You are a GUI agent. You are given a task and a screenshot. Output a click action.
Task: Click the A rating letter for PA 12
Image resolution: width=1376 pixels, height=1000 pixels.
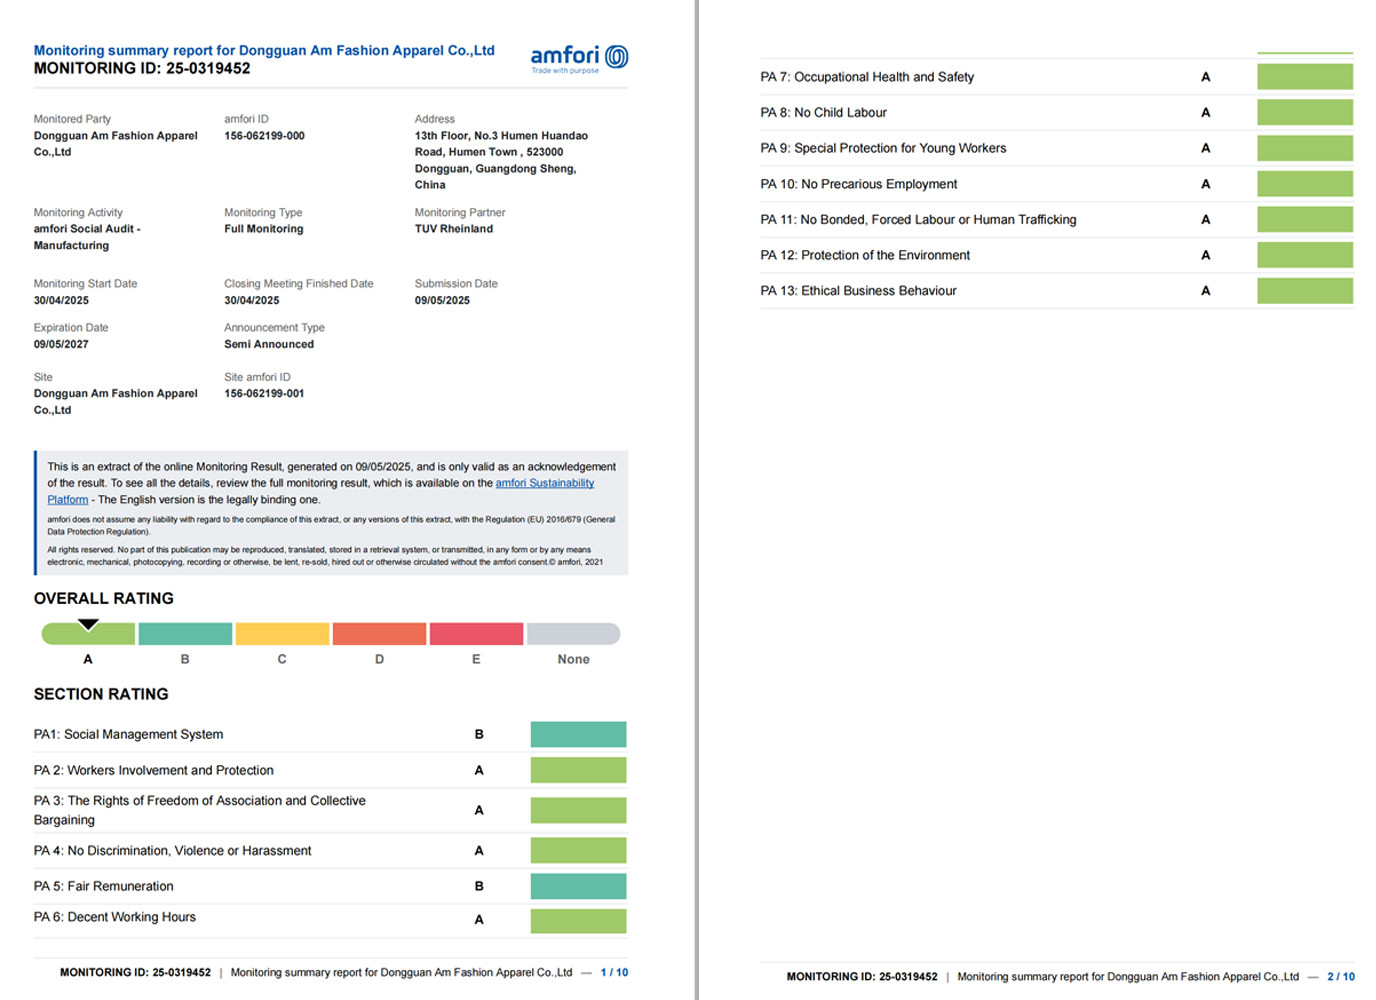point(1205,255)
